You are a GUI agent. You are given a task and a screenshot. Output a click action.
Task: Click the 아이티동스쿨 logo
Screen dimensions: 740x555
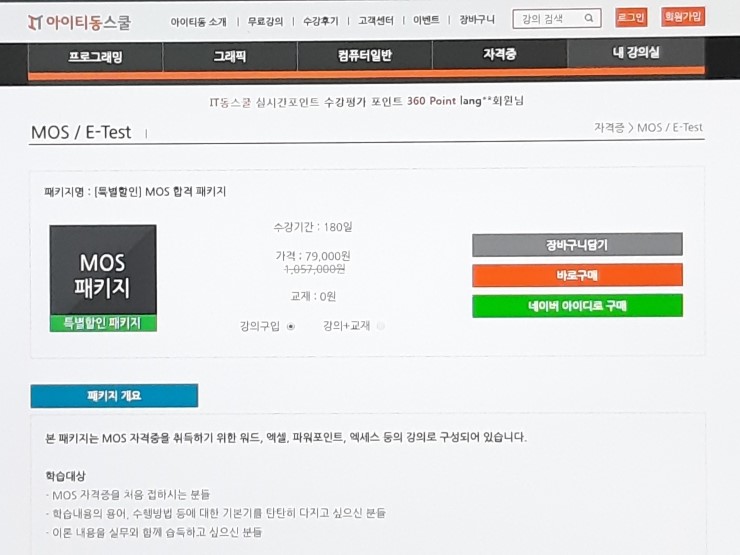pyautogui.click(x=79, y=22)
